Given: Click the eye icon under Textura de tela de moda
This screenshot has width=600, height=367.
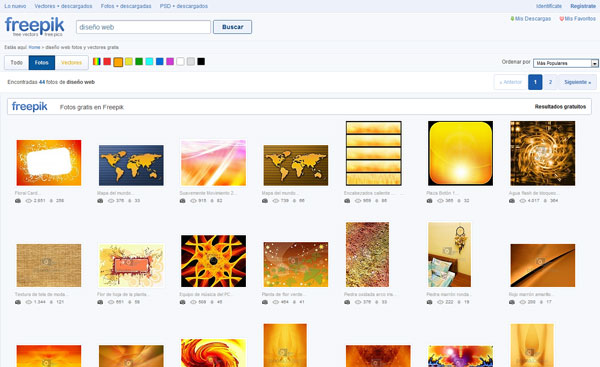Looking at the screenshot, I should [29, 302].
